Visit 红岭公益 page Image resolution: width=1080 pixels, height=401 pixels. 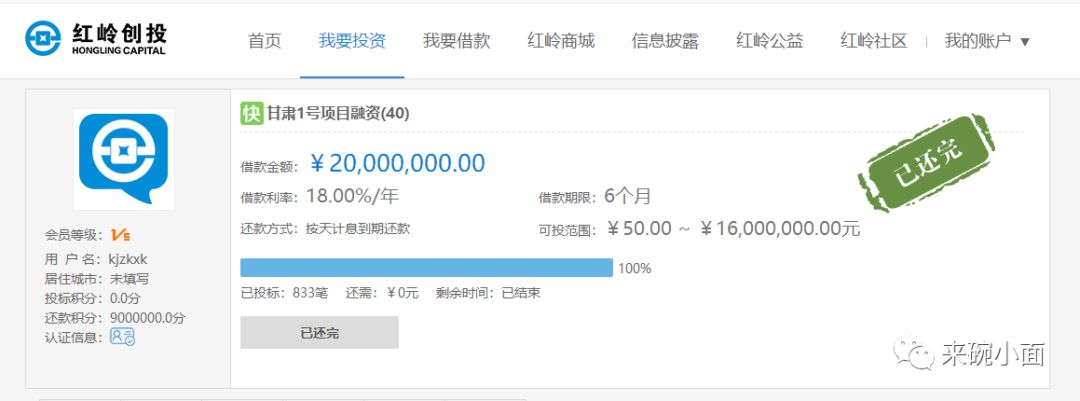tap(769, 41)
